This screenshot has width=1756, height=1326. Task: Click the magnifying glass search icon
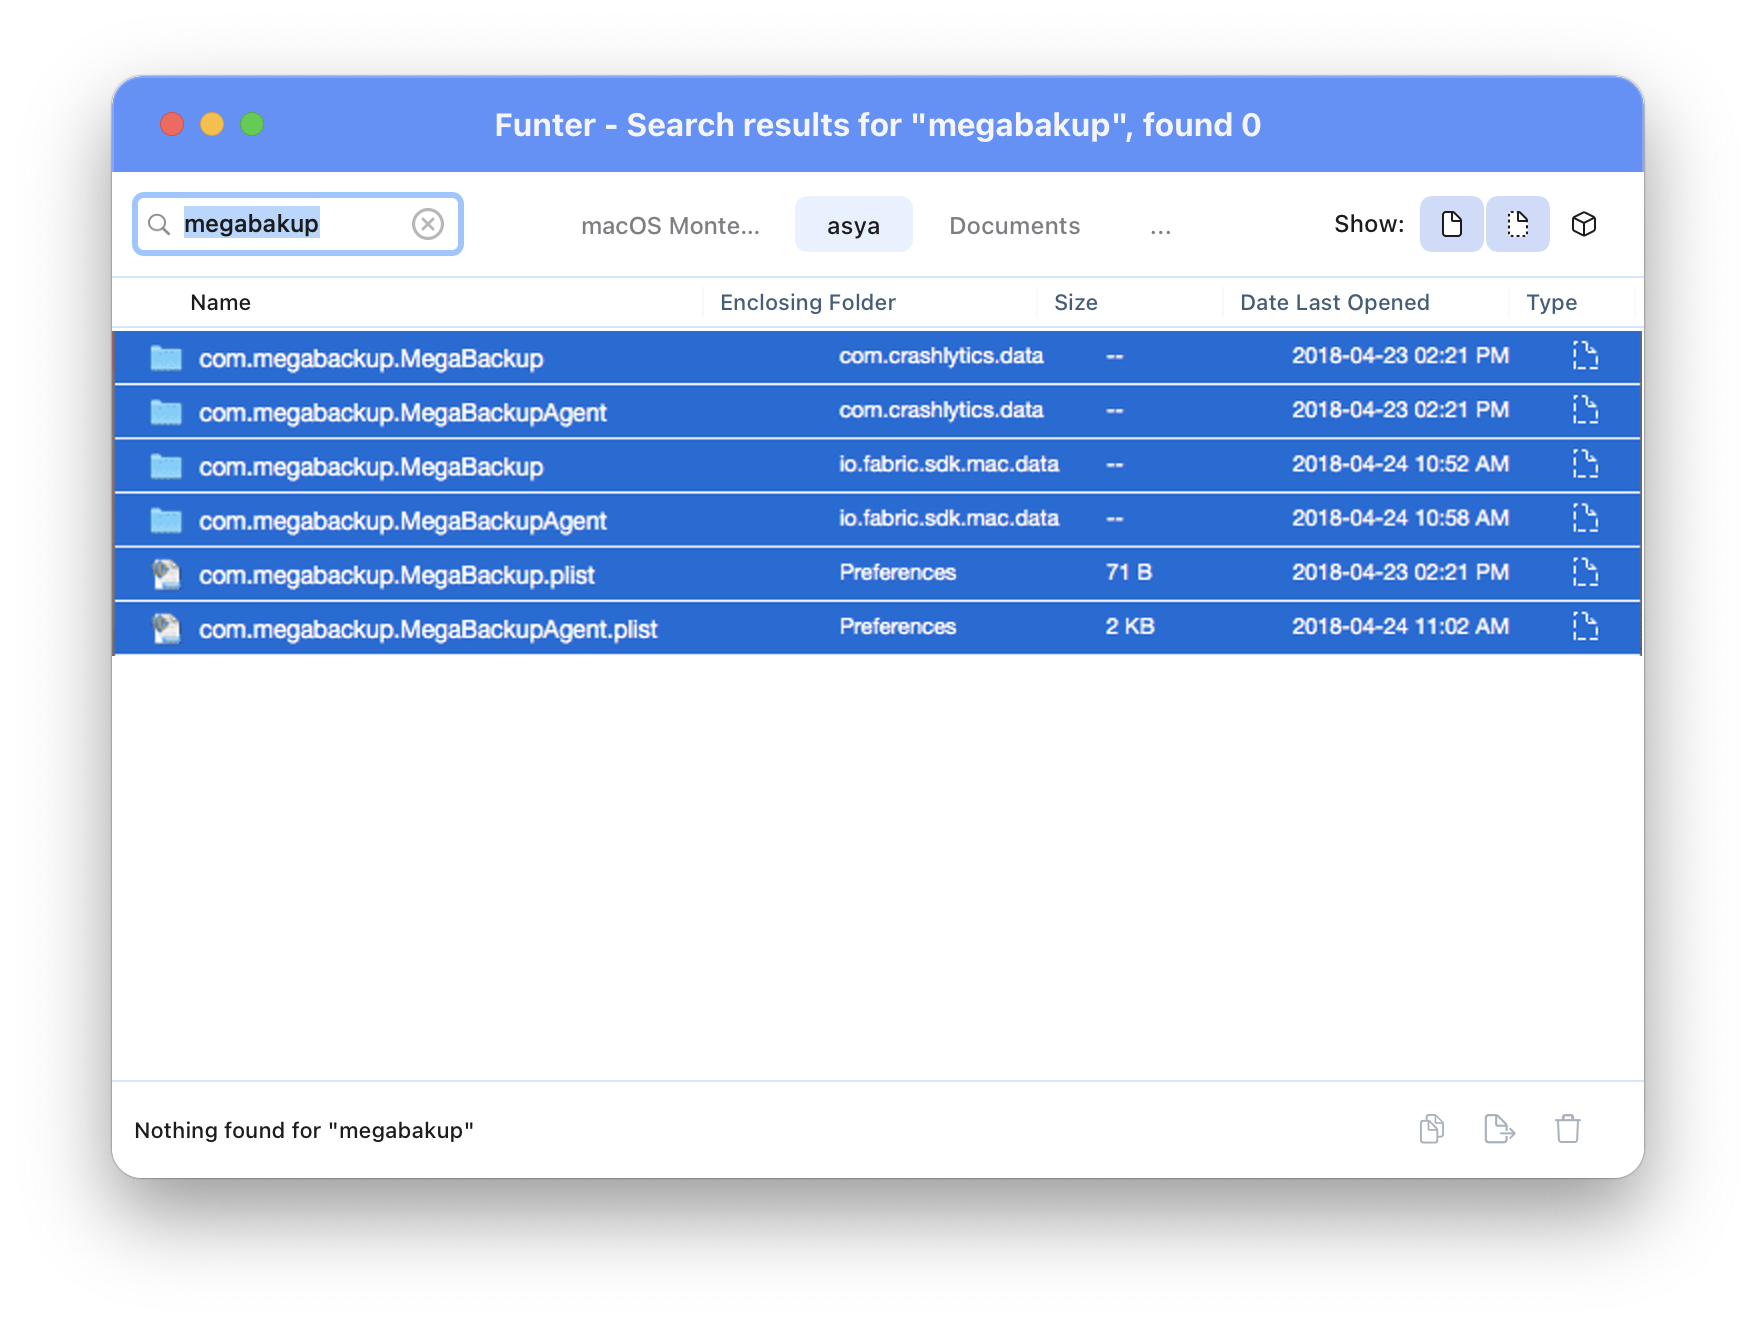click(x=159, y=224)
